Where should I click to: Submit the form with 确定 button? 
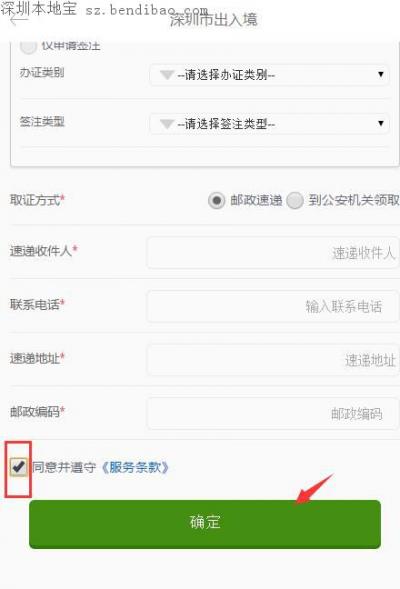pos(205,524)
